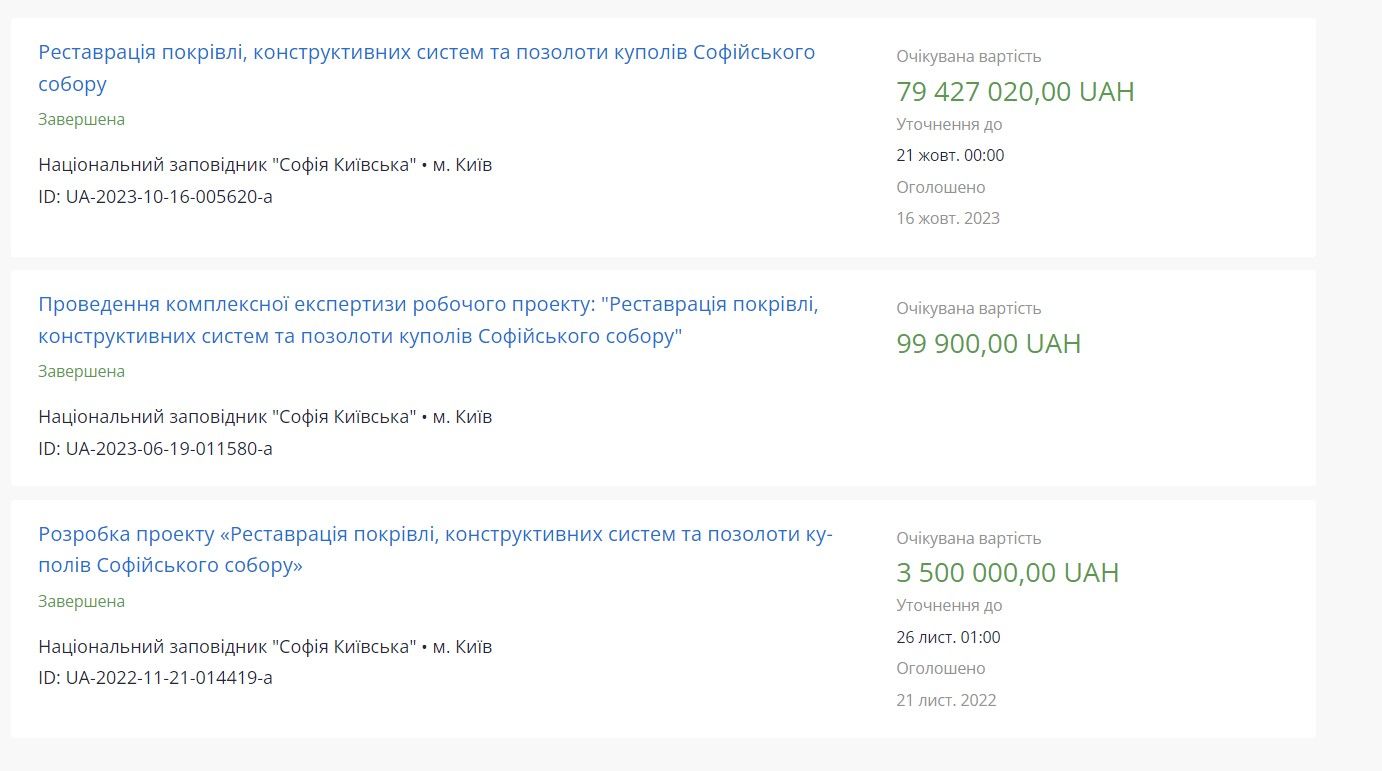Click the organization name above ID UA-2022-11-21-014419-a
The height and width of the screenshot is (771, 1382).
coord(227,647)
